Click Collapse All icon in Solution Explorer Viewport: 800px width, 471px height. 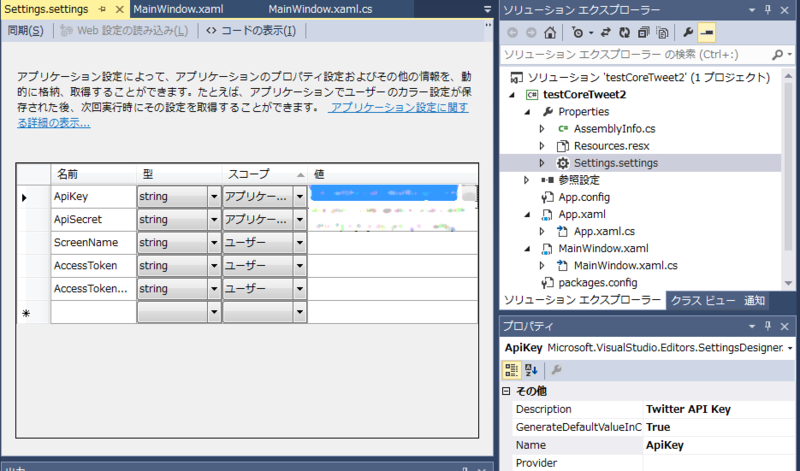tap(643, 33)
